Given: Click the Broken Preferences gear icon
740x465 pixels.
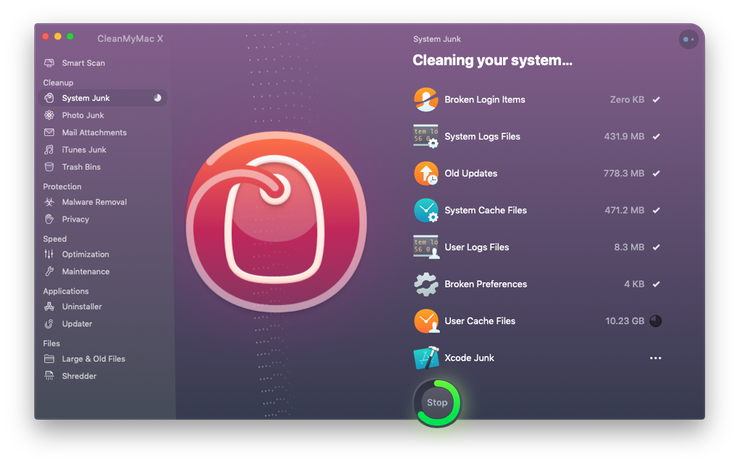Looking at the screenshot, I should coord(426,284).
